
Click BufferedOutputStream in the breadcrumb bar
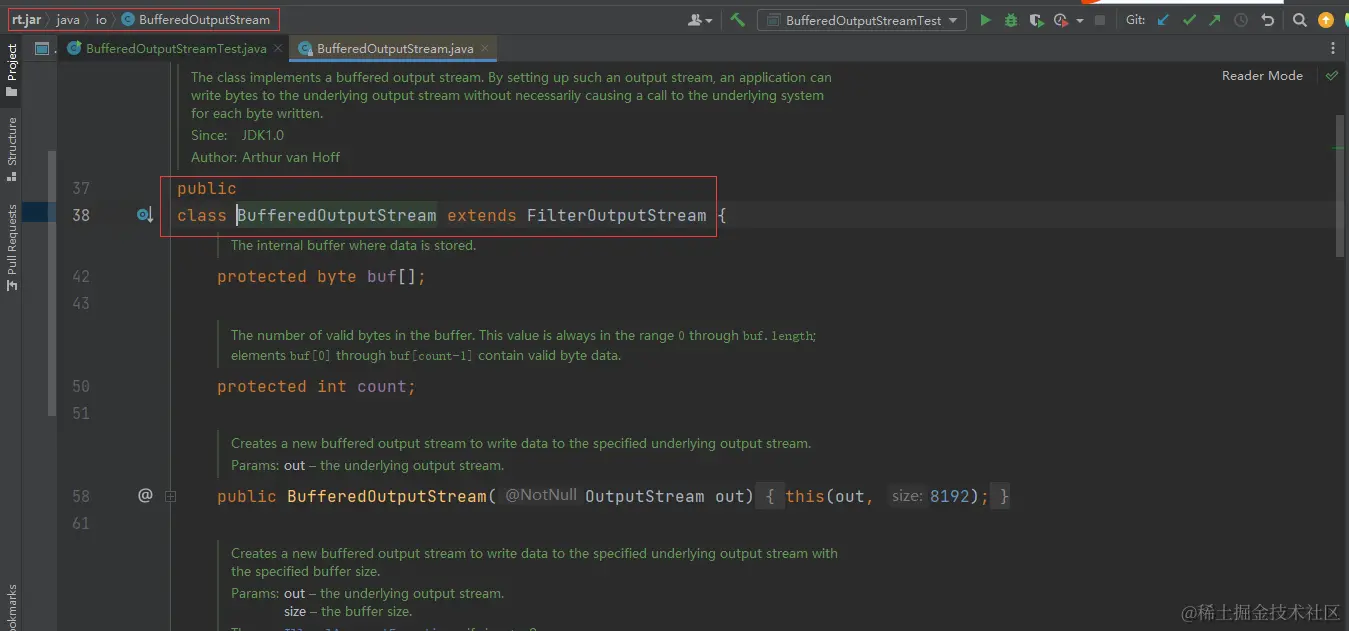196,20
